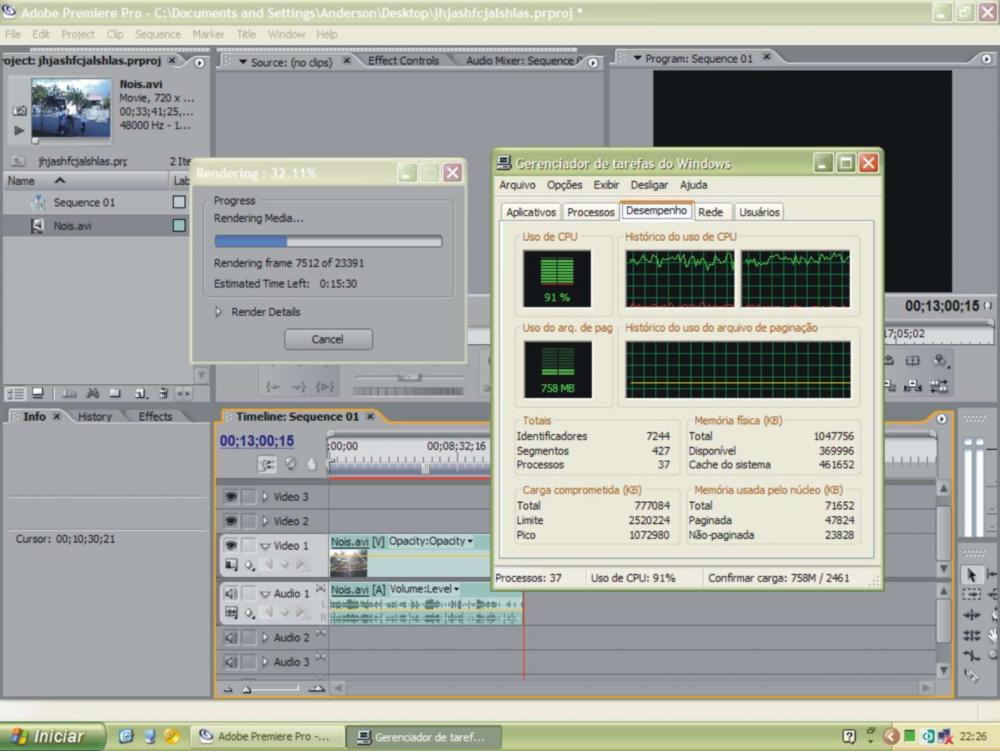1000x751 pixels.
Task: Click the Sequence 01 item icon
Action: 37,202
